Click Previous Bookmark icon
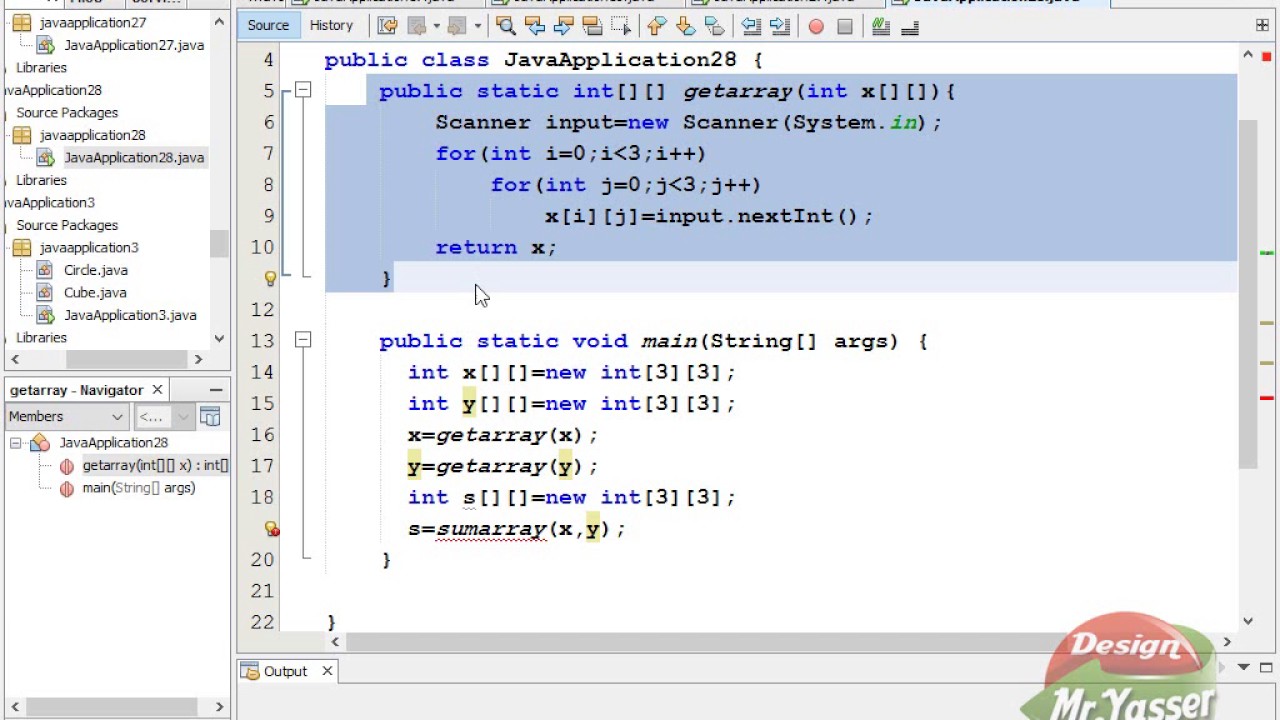 click(657, 26)
